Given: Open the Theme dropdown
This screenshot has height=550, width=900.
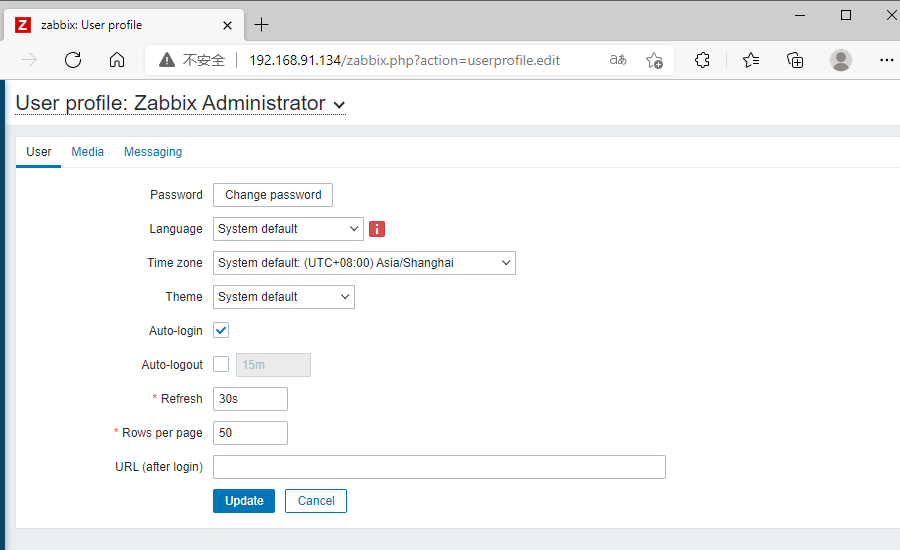Looking at the screenshot, I should coord(284,297).
